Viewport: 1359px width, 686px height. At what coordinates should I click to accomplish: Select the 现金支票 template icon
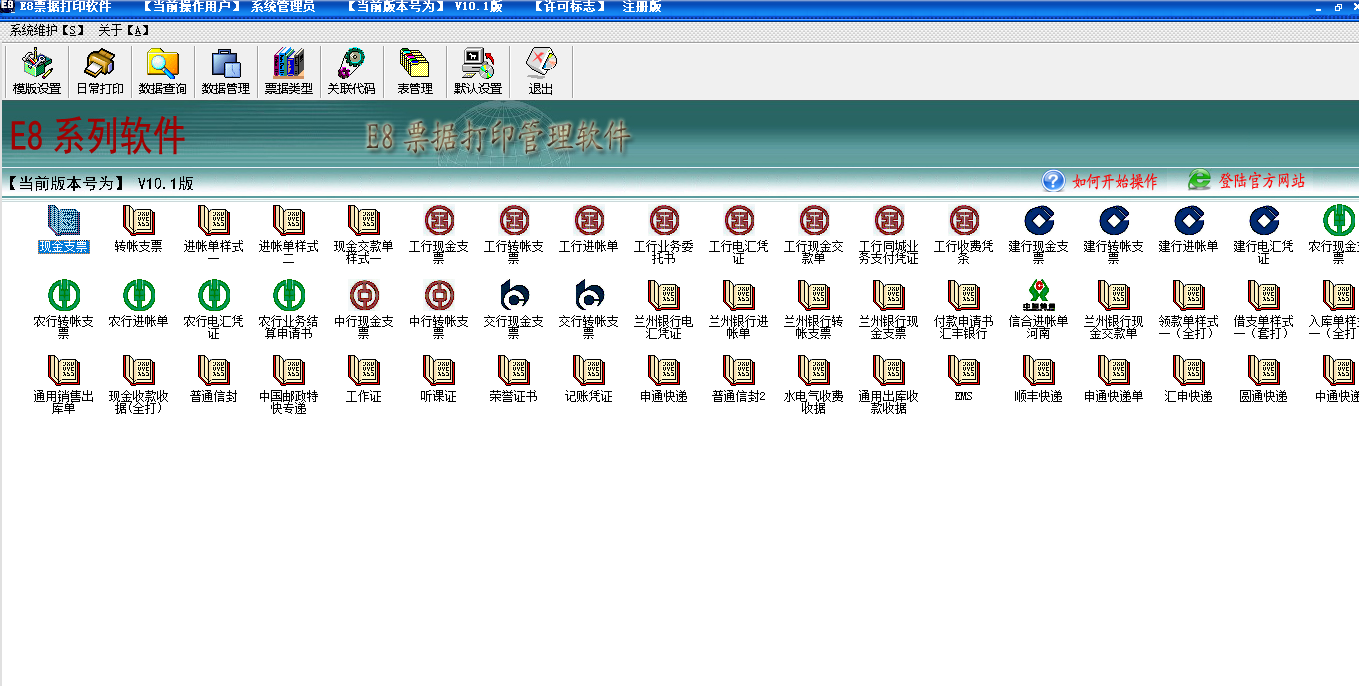(x=63, y=230)
